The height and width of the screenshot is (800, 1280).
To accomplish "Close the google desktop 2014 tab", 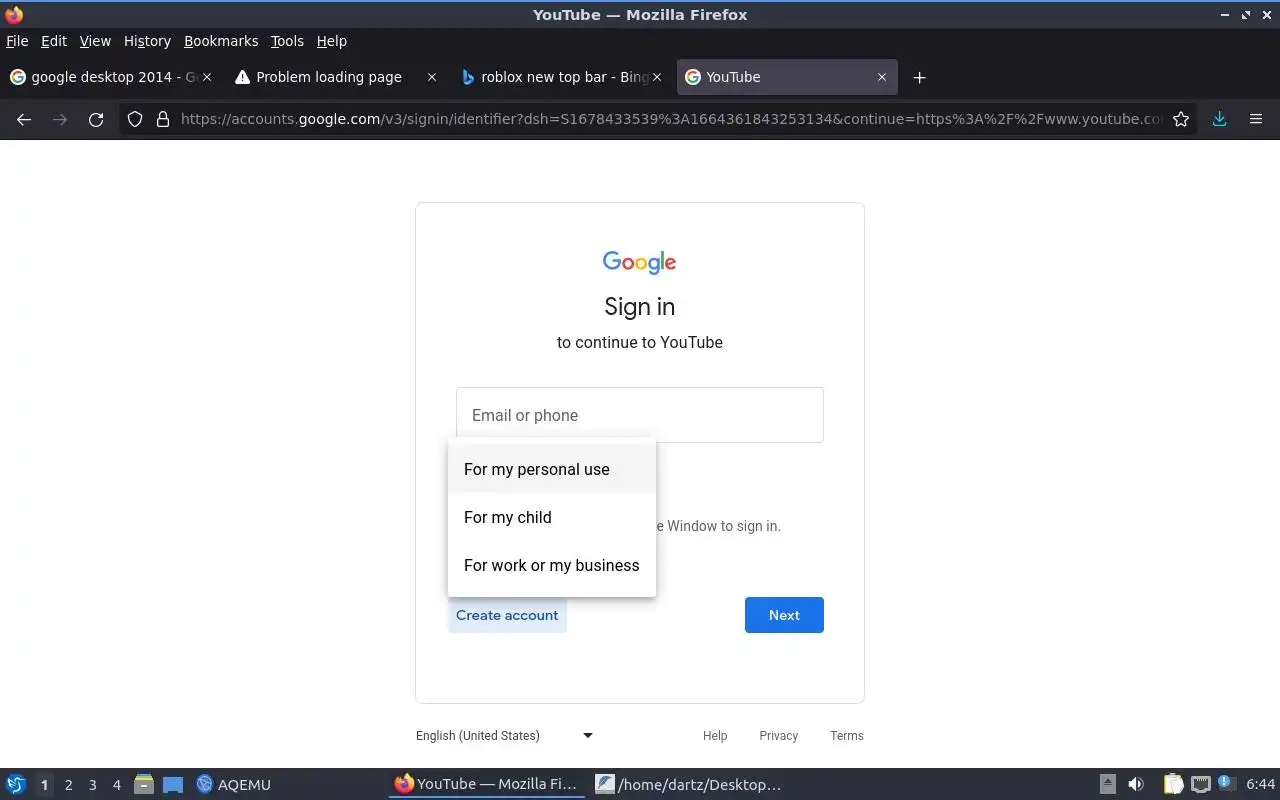I will point(207,77).
